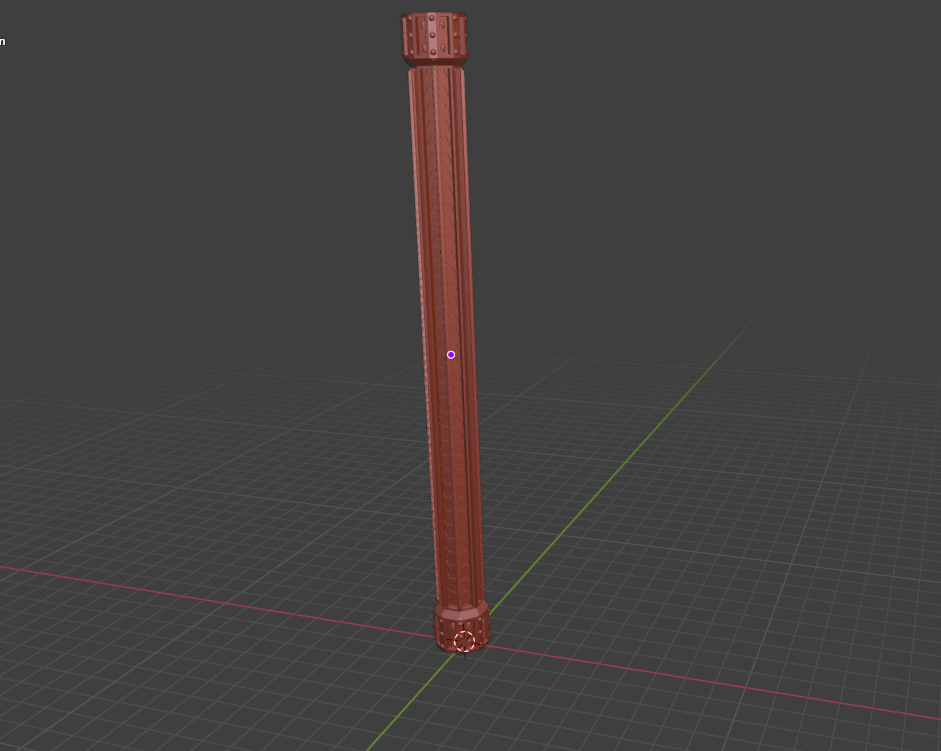Select the studded top cap of the column
Image resolution: width=941 pixels, height=751 pixels.
pyautogui.click(x=434, y=39)
